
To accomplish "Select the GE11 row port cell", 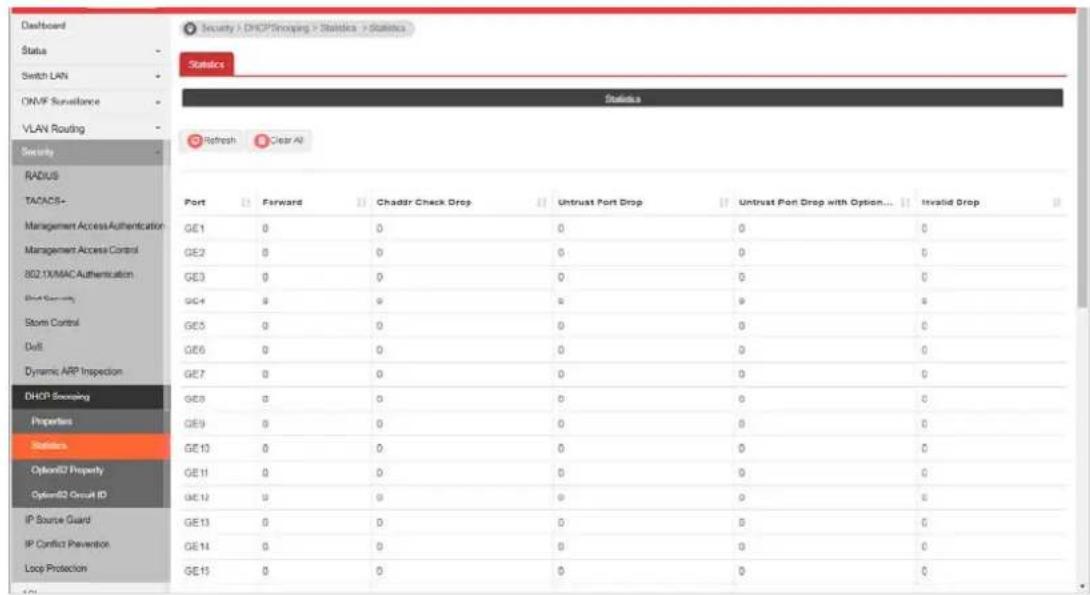I will (x=196, y=473).
